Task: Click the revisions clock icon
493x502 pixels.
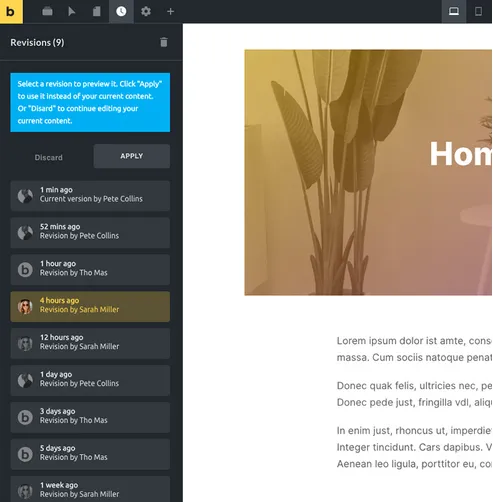Action: [x=121, y=12]
